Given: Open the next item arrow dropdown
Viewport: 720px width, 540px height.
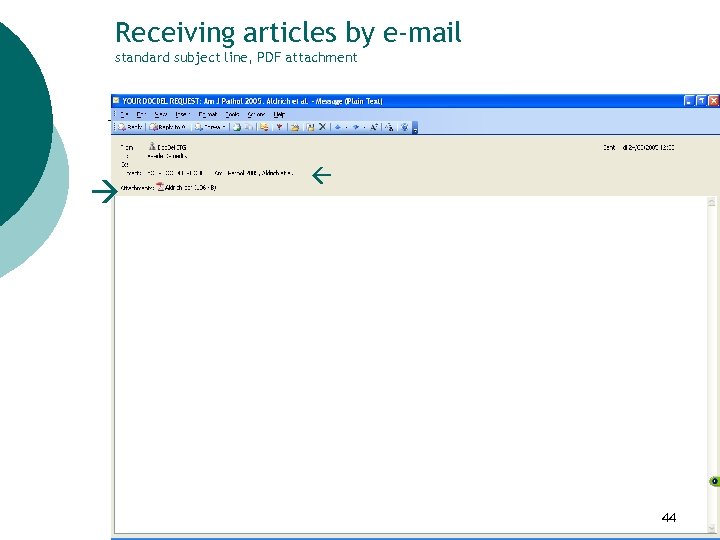Looking at the screenshot, I should click(x=364, y=127).
